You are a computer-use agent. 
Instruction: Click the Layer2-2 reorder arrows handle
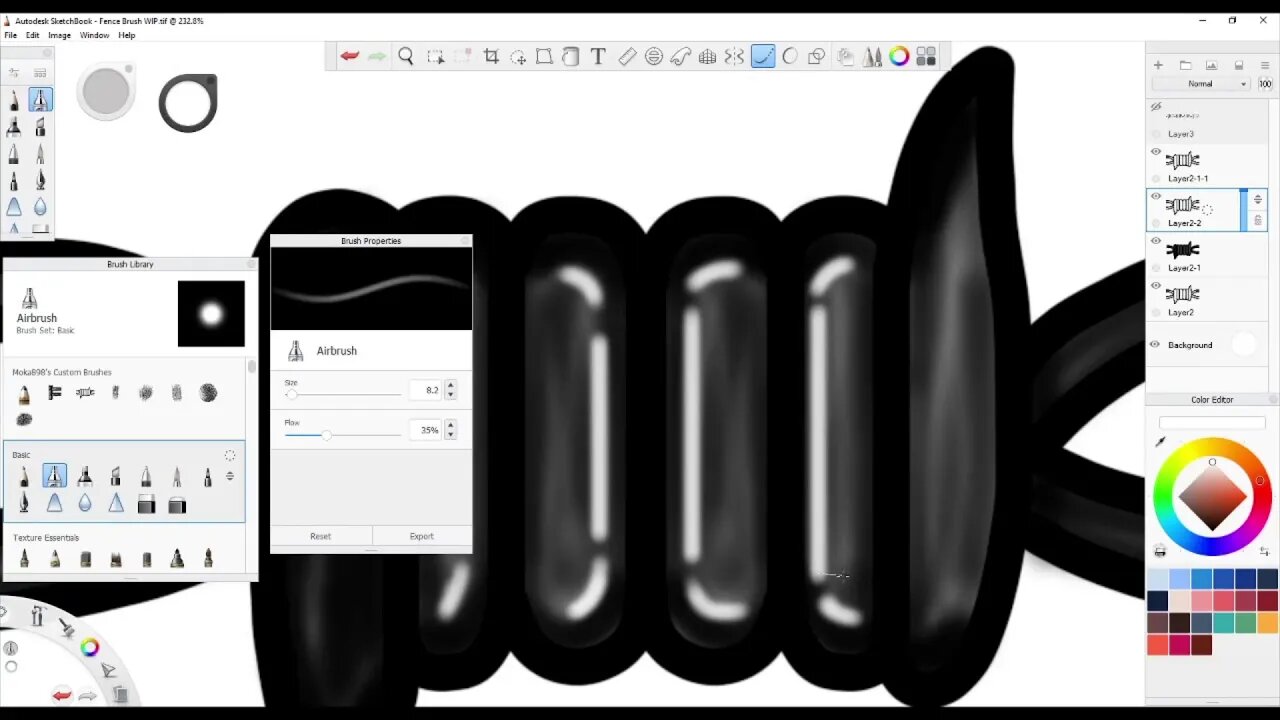[1258, 200]
